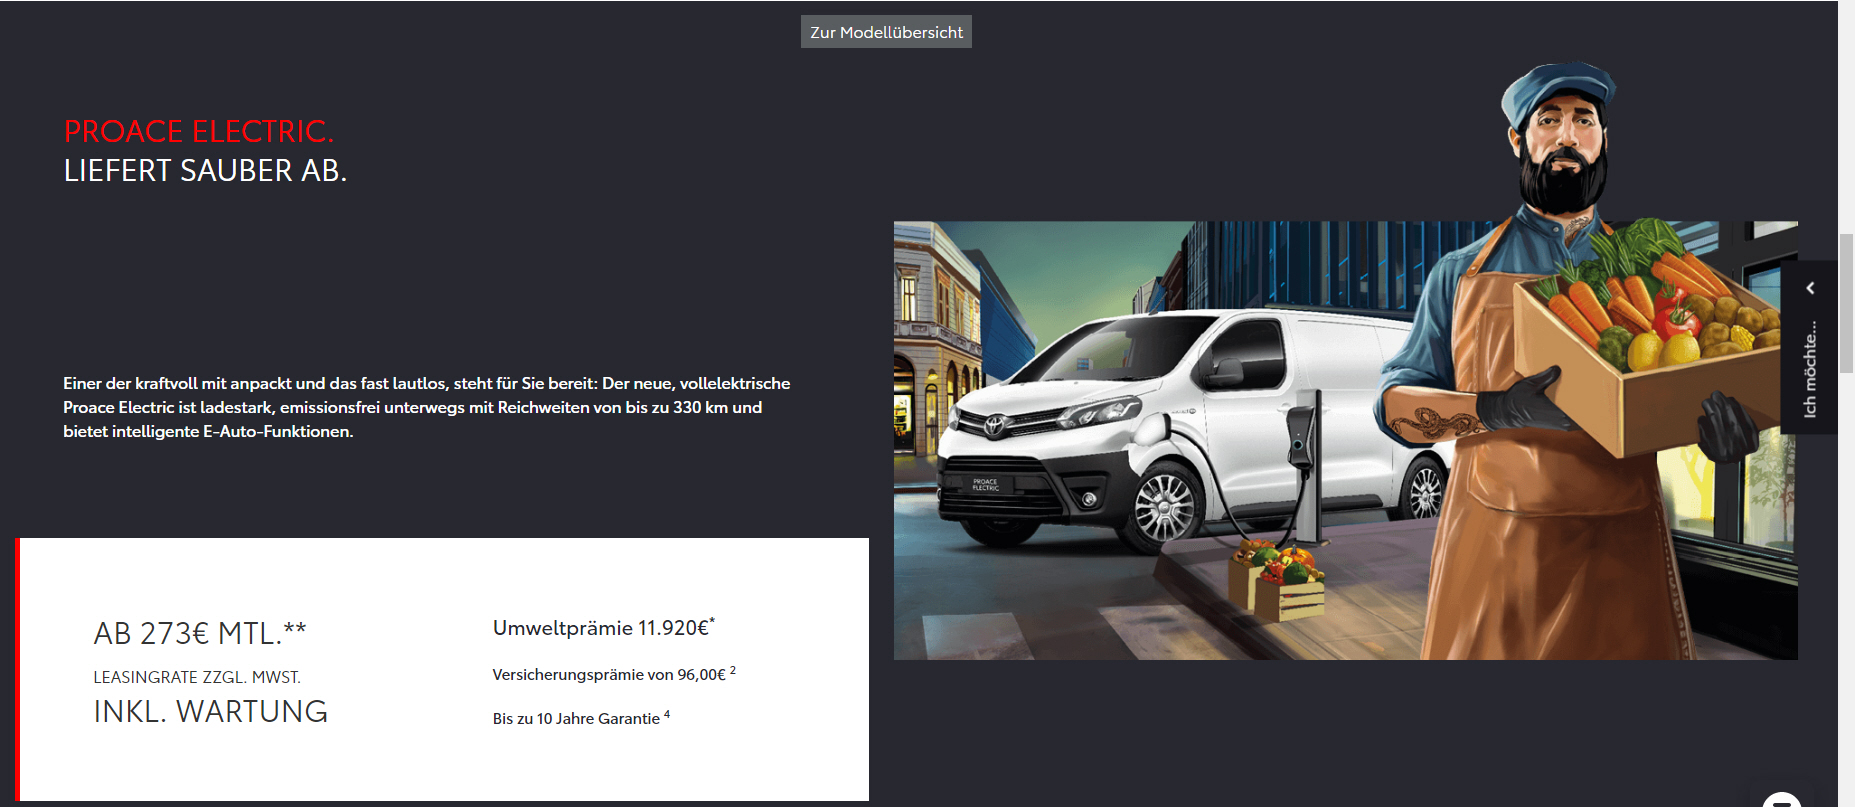Viewport: 1855px width, 807px height.
Task: Click the paragraph starting Einer der kraftvoll
Action: click(427, 407)
